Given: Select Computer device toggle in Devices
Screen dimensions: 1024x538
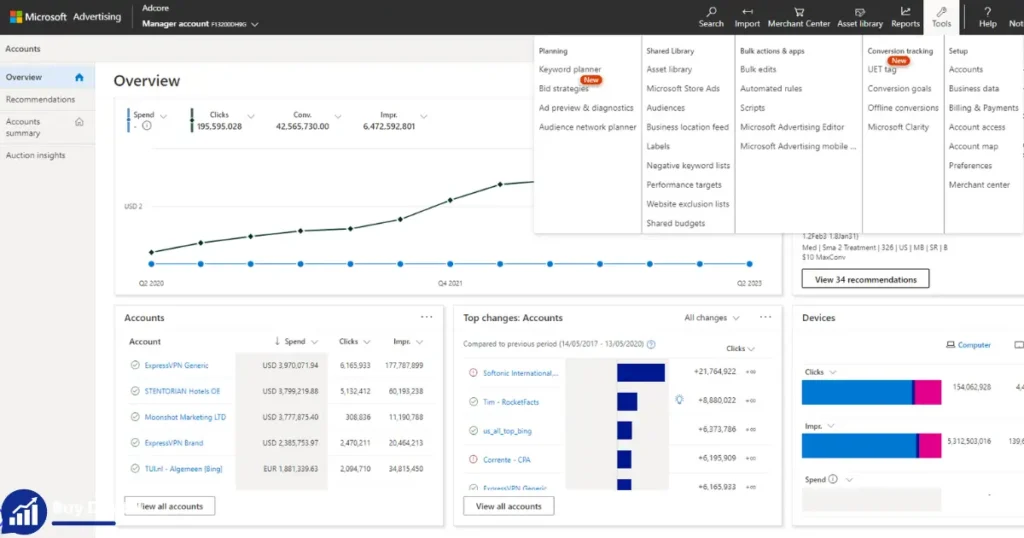Looking at the screenshot, I should coord(968,345).
